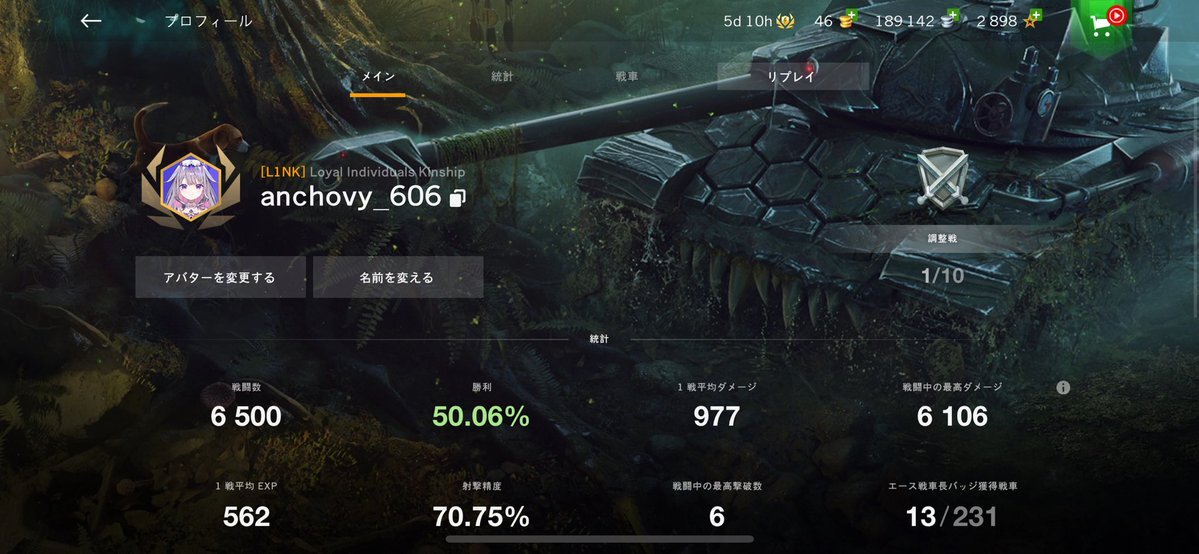Screen dimensions: 1199x554
Task: Copy the anchovy_606 player name icon
Action: [457, 198]
